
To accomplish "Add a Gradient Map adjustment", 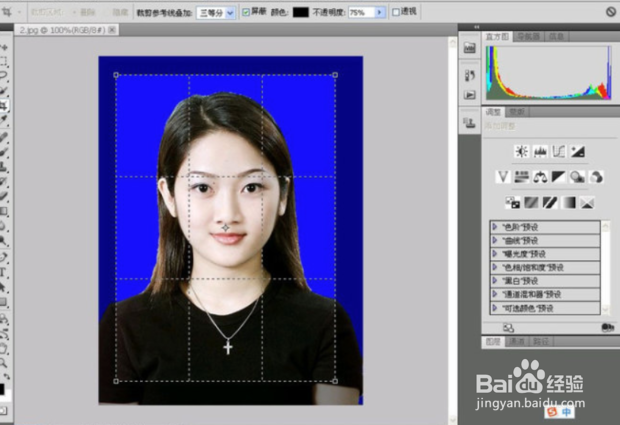I will (x=569, y=203).
